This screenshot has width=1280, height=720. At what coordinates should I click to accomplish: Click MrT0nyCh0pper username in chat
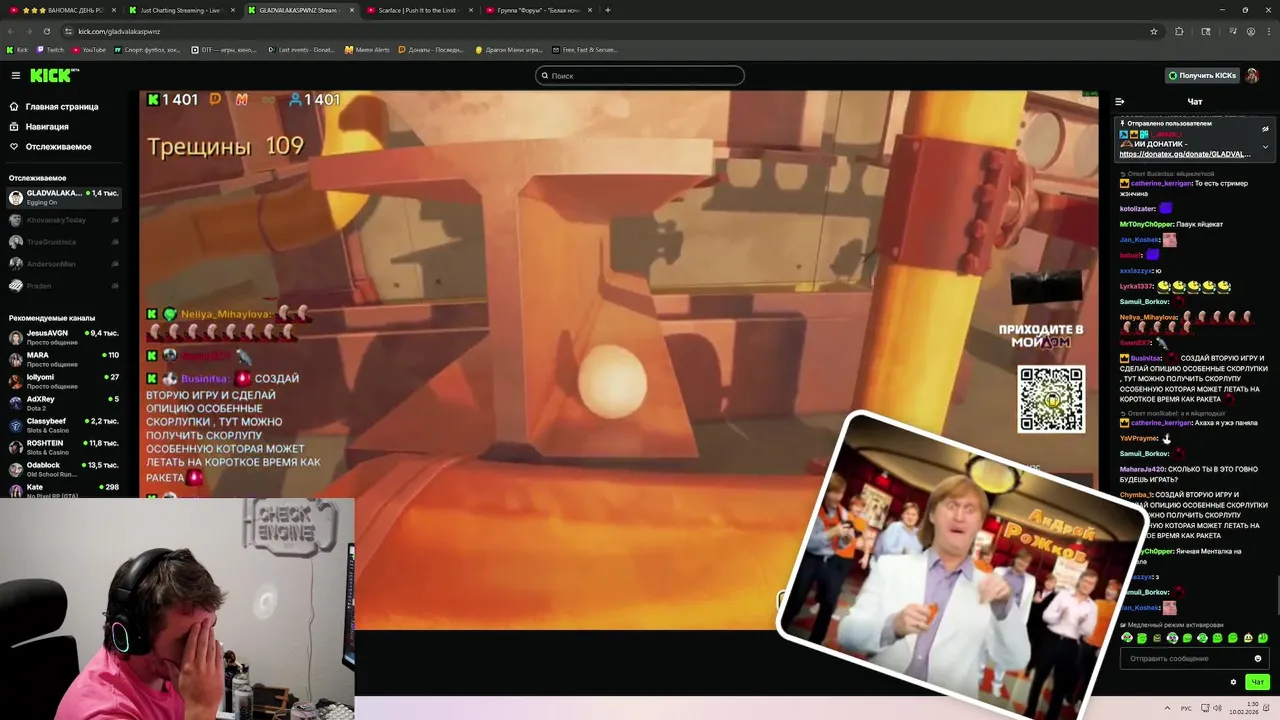point(1146,224)
